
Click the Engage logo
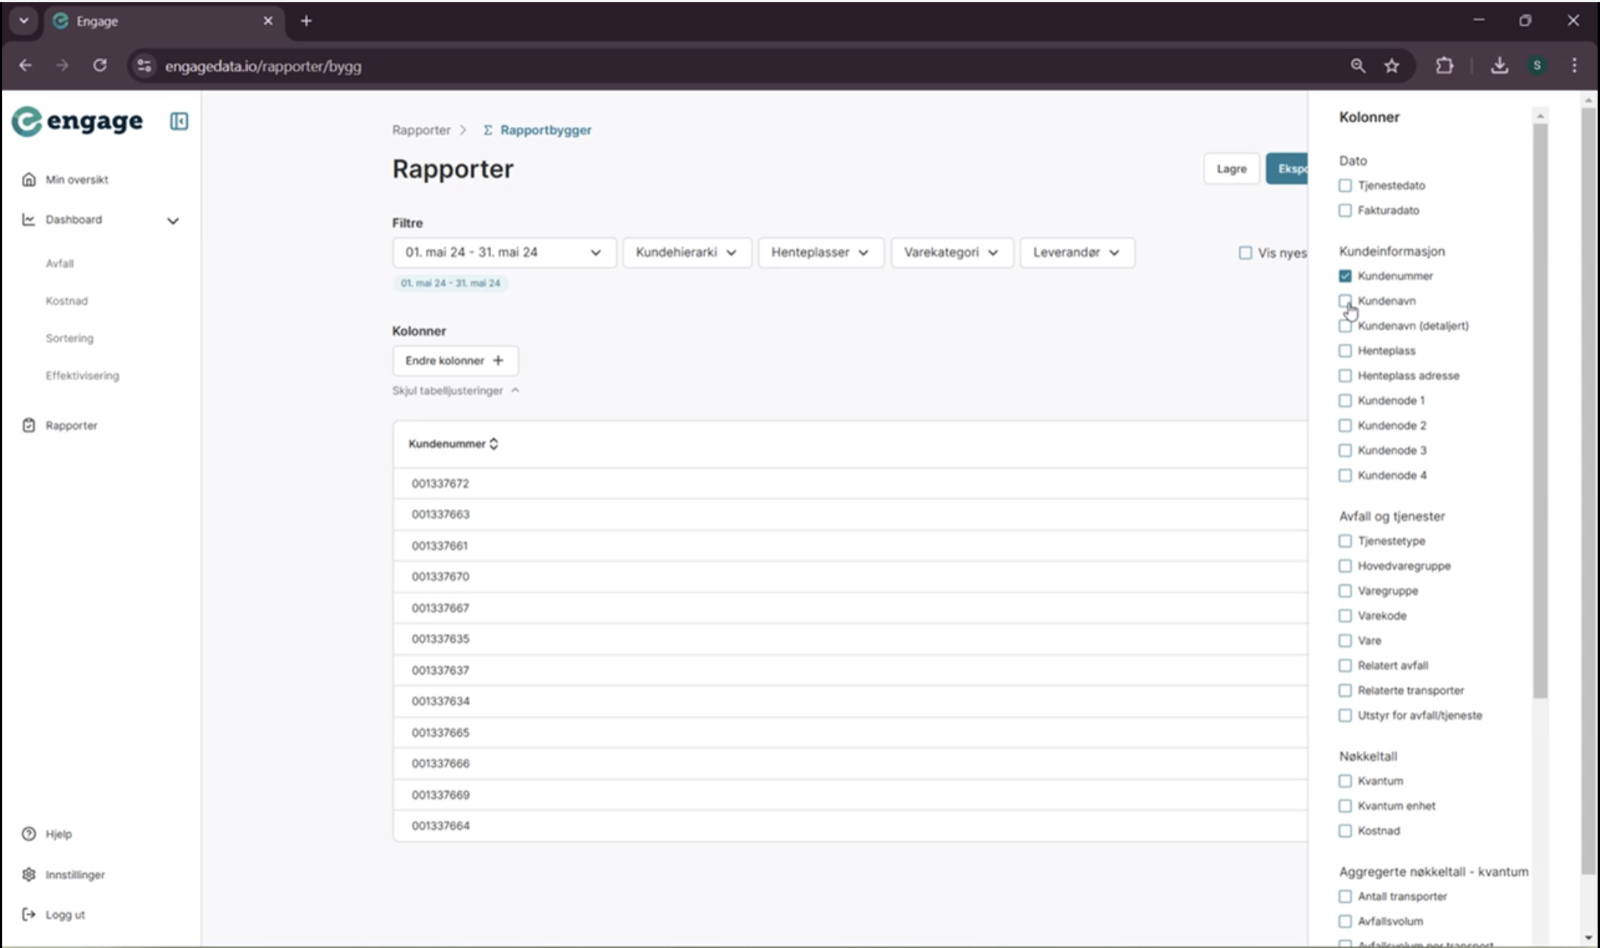point(78,121)
